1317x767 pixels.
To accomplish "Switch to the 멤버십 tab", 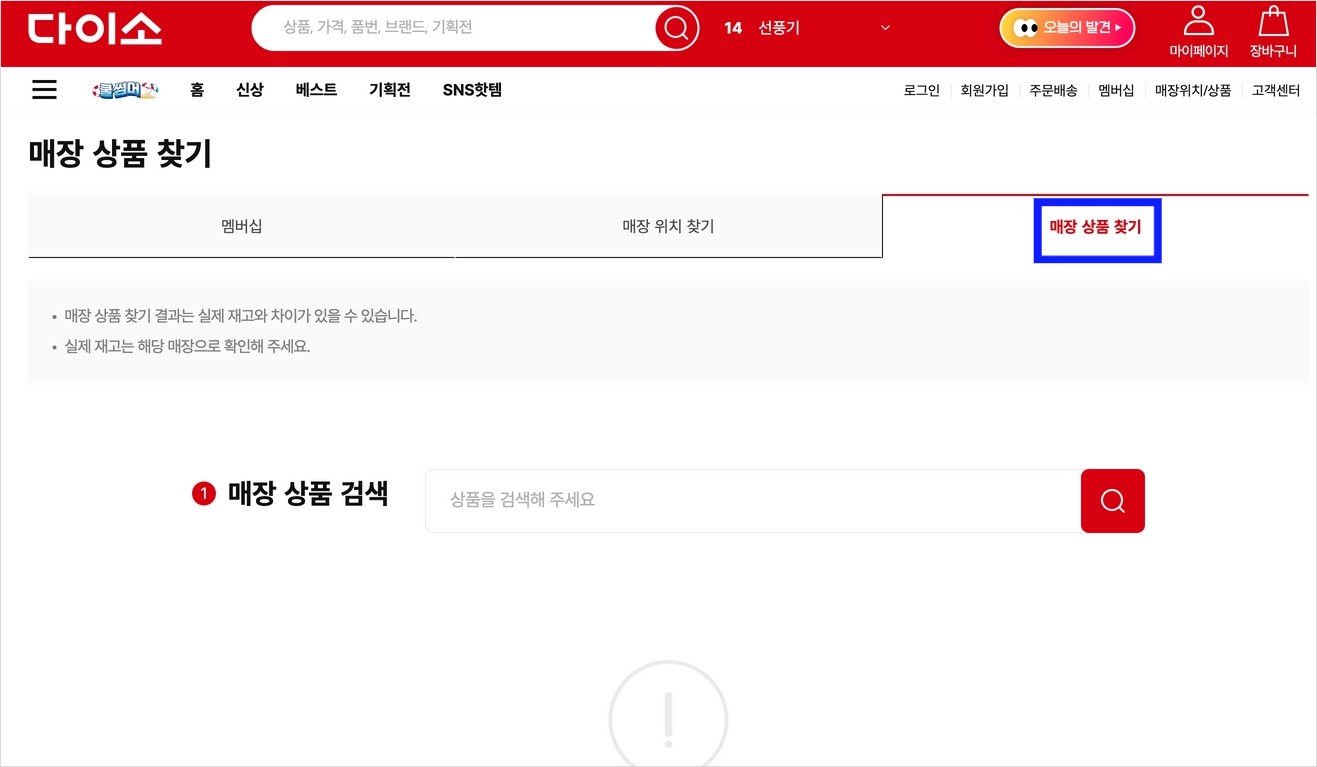I will tap(241, 226).
